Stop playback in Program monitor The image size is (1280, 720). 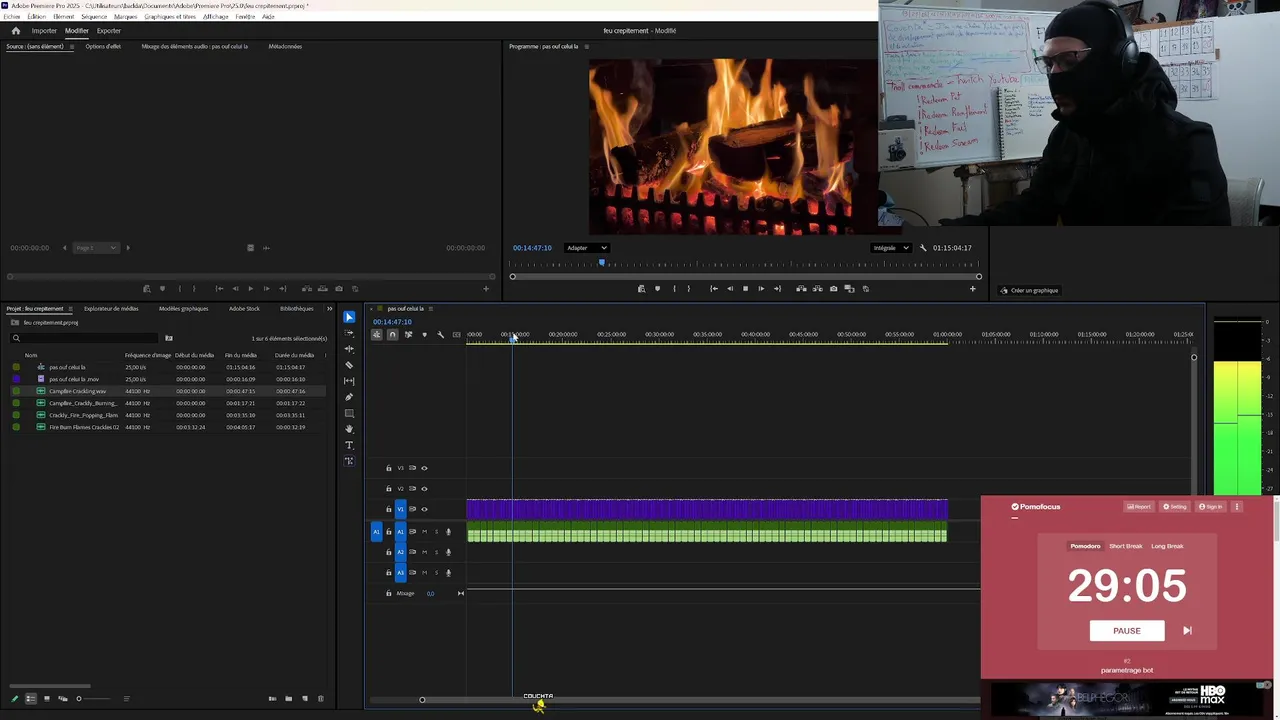(745, 289)
